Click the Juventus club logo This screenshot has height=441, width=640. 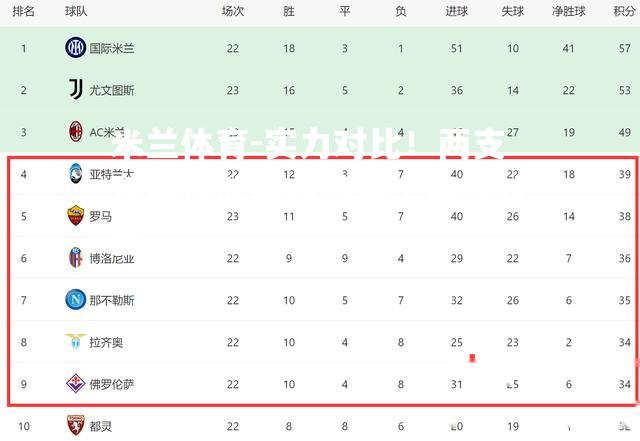(x=76, y=89)
